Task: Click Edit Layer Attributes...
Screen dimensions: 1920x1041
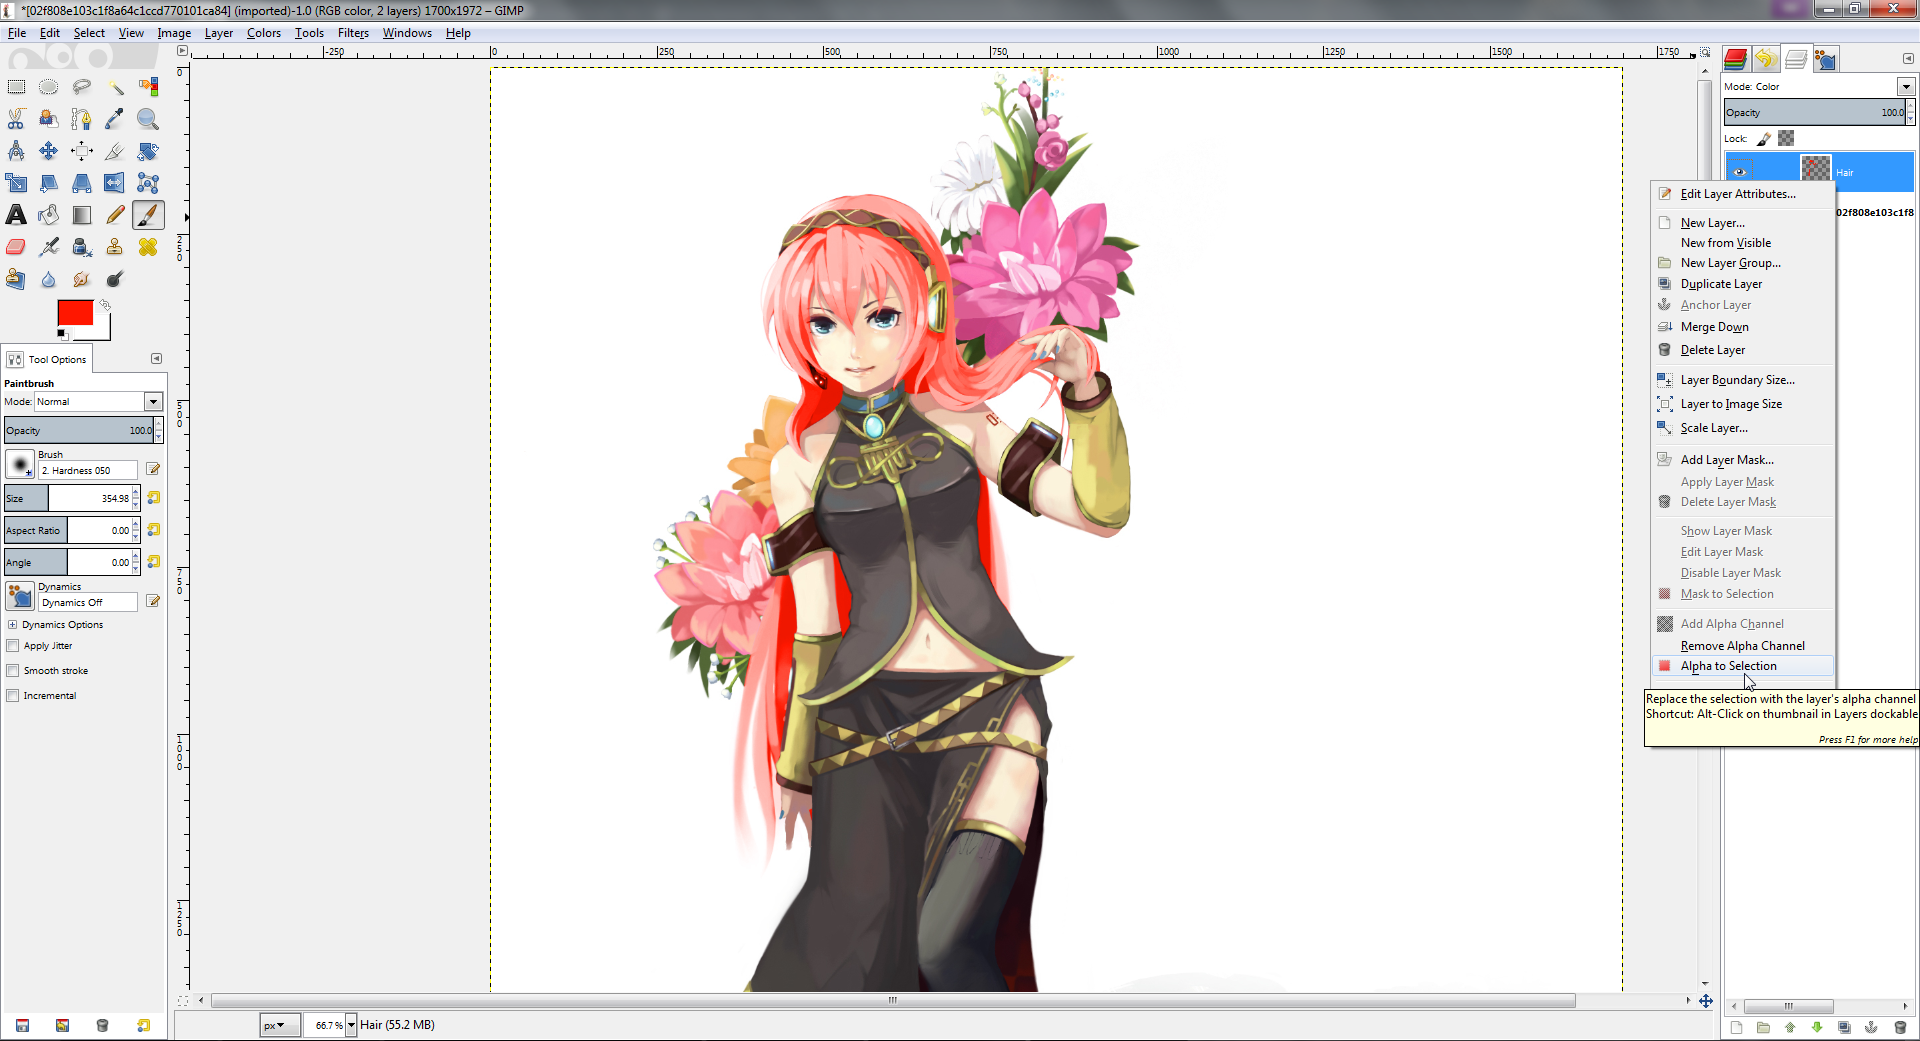Action: 1742,194
